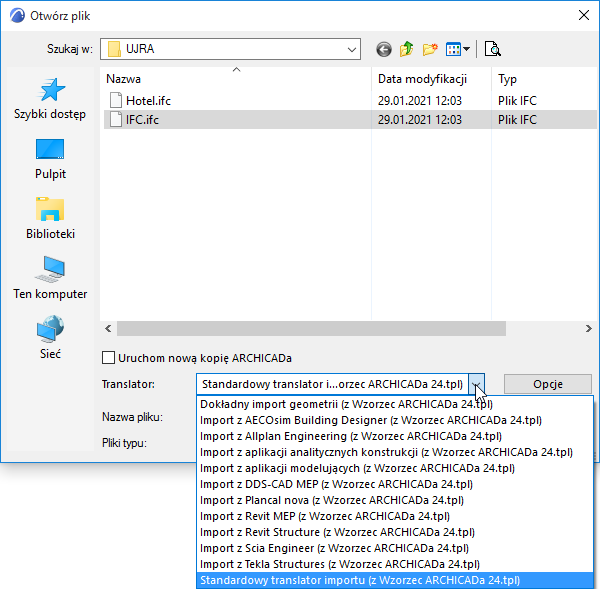Click Plik IFC type of IFC.ifc row
This screenshot has width=600, height=589.
517,120
